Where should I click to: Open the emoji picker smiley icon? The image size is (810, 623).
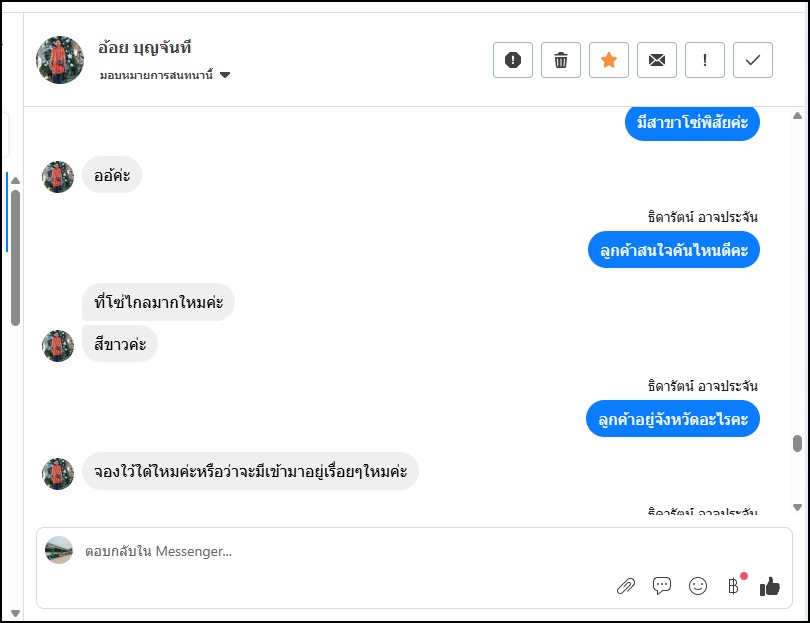click(x=698, y=586)
